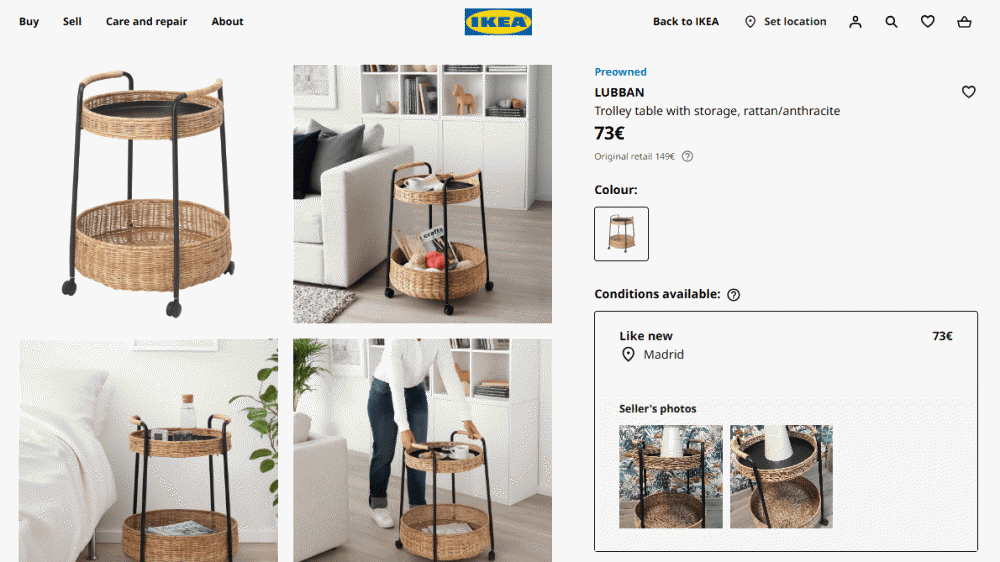The image size is (1000, 562).
Task: Click the IKEA logo
Action: pos(498,22)
